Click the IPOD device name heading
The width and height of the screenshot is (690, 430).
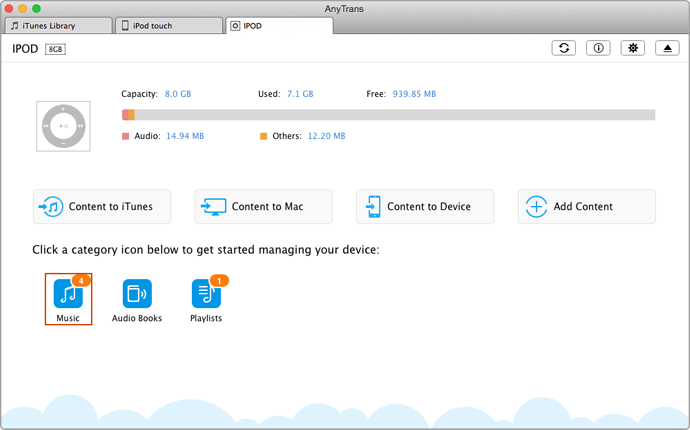click(x=25, y=49)
